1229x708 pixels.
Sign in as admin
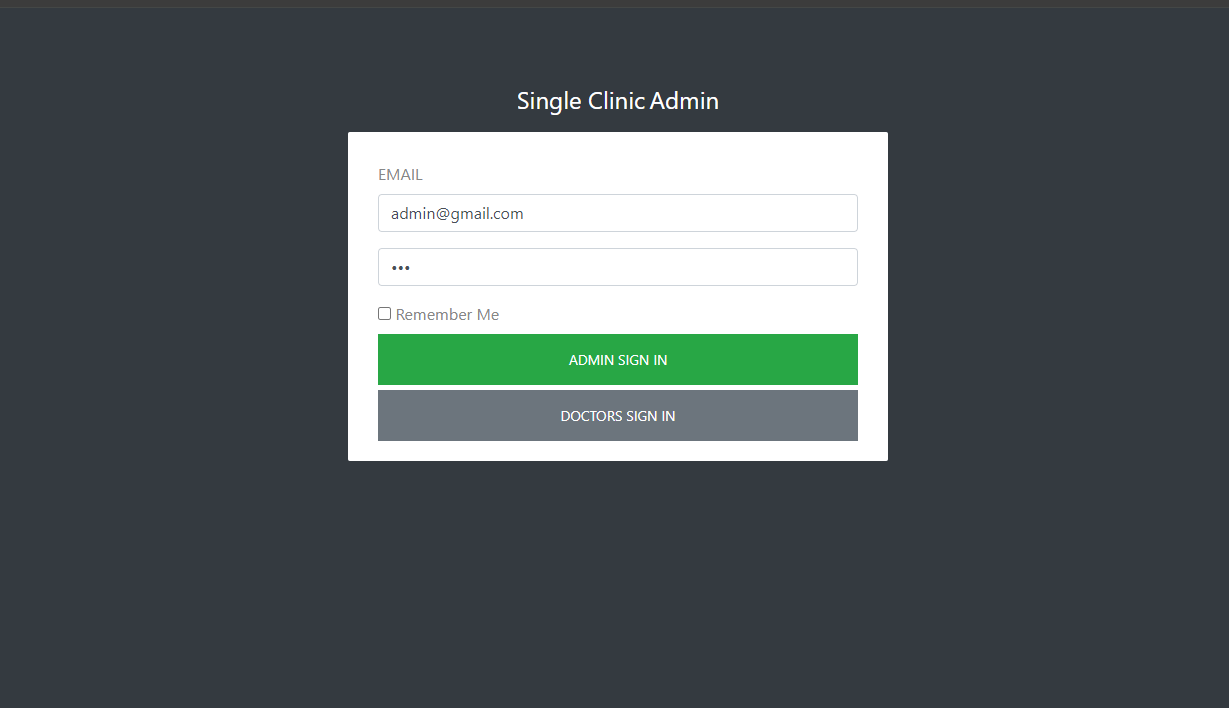click(617, 359)
